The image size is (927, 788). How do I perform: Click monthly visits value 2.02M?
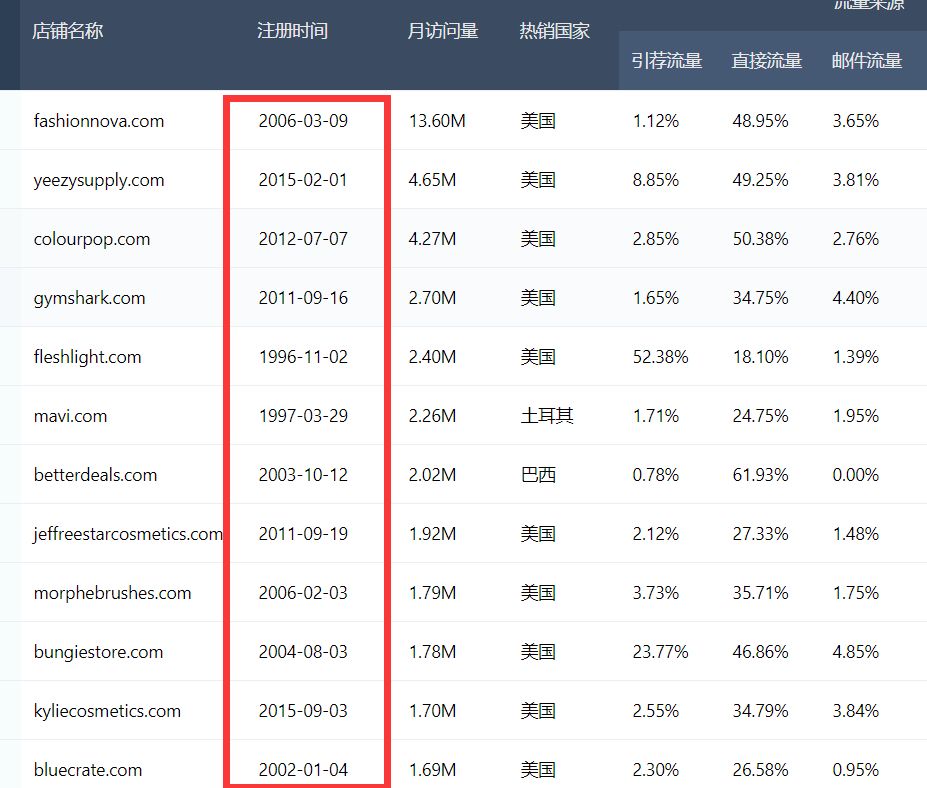pyautogui.click(x=432, y=475)
